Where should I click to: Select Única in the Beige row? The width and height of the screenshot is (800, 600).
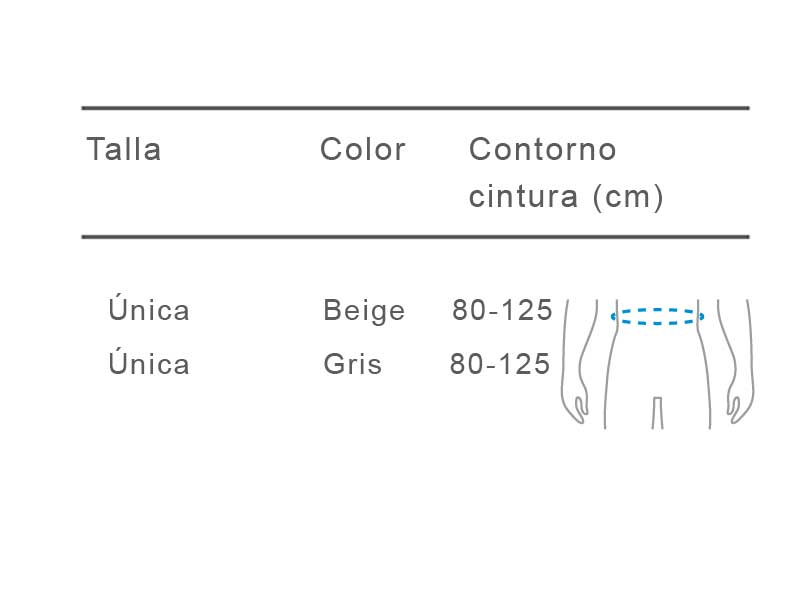pos(148,308)
